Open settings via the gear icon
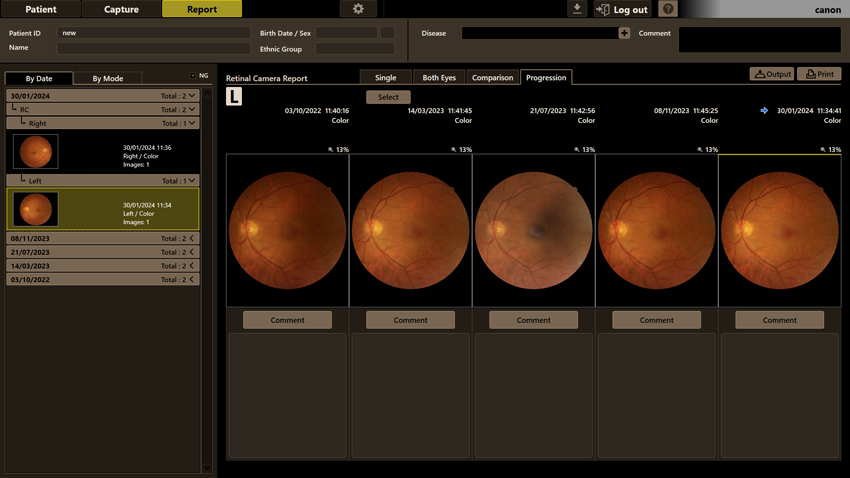850x478 pixels. pos(358,9)
